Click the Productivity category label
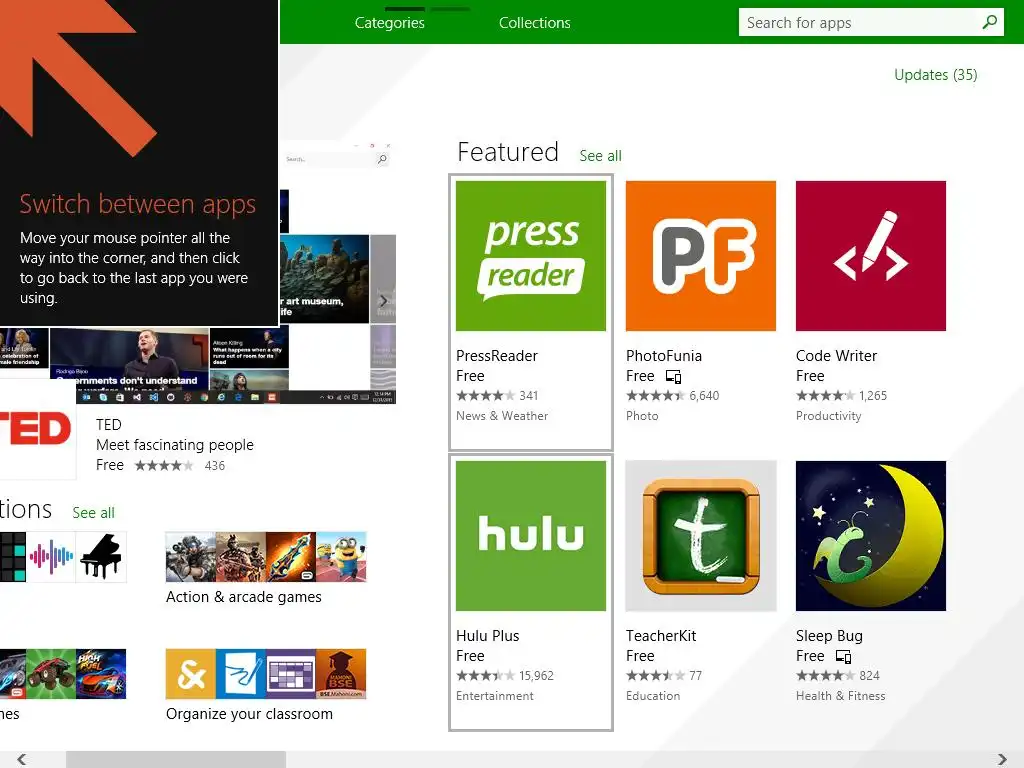This screenshot has width=1024, height=768. (x=828, y=416)
